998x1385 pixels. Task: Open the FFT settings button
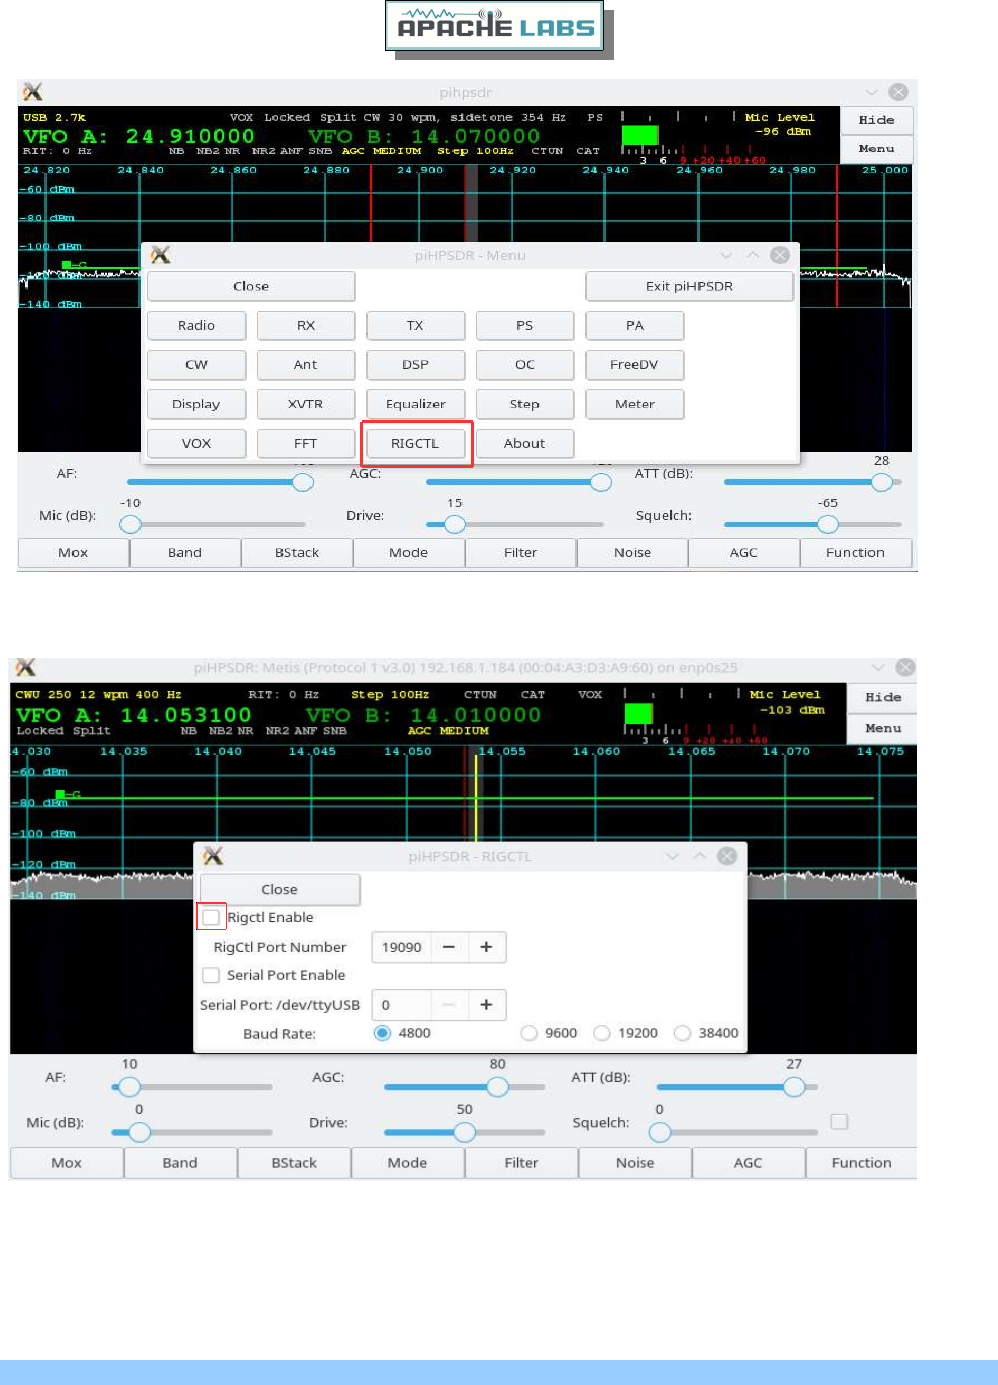tap(306, 443)
